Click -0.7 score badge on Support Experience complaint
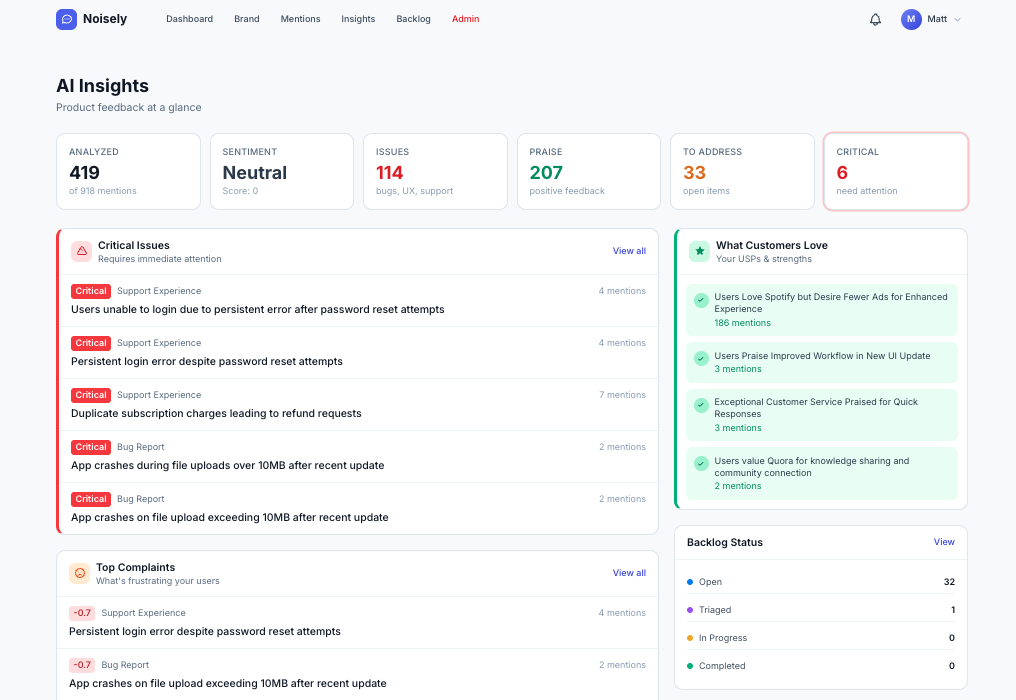1016x700 pixels. point(82,613)
